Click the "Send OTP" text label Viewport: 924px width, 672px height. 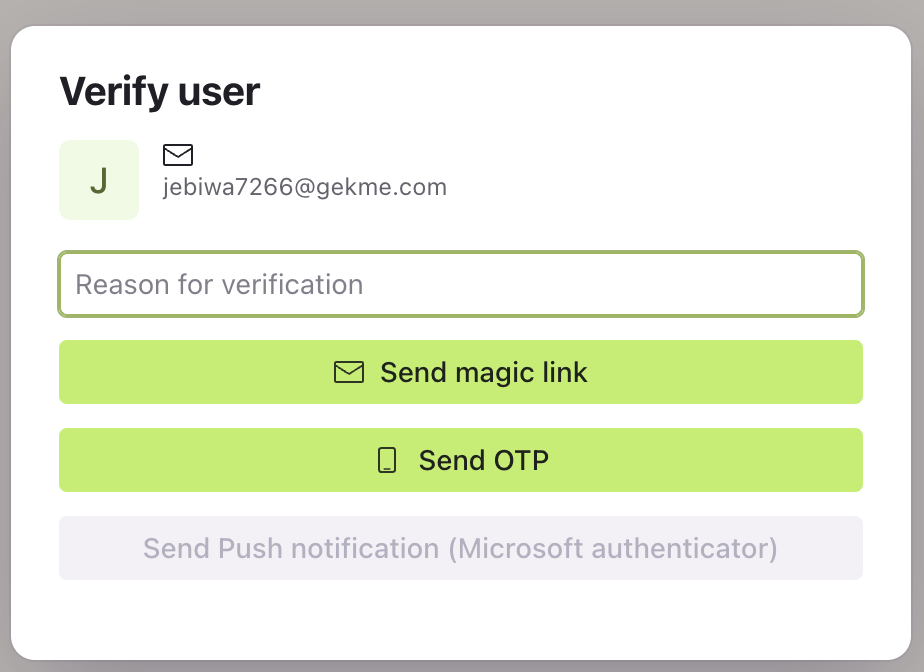click(x=484, y=461)
